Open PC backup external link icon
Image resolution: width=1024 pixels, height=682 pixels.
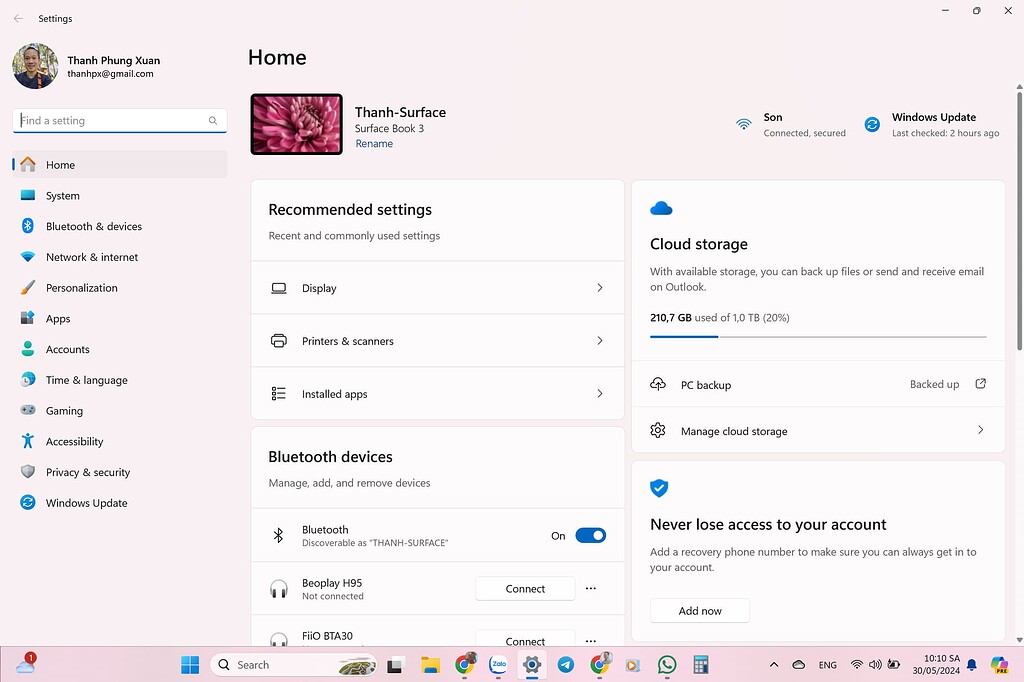coord(980,383)
